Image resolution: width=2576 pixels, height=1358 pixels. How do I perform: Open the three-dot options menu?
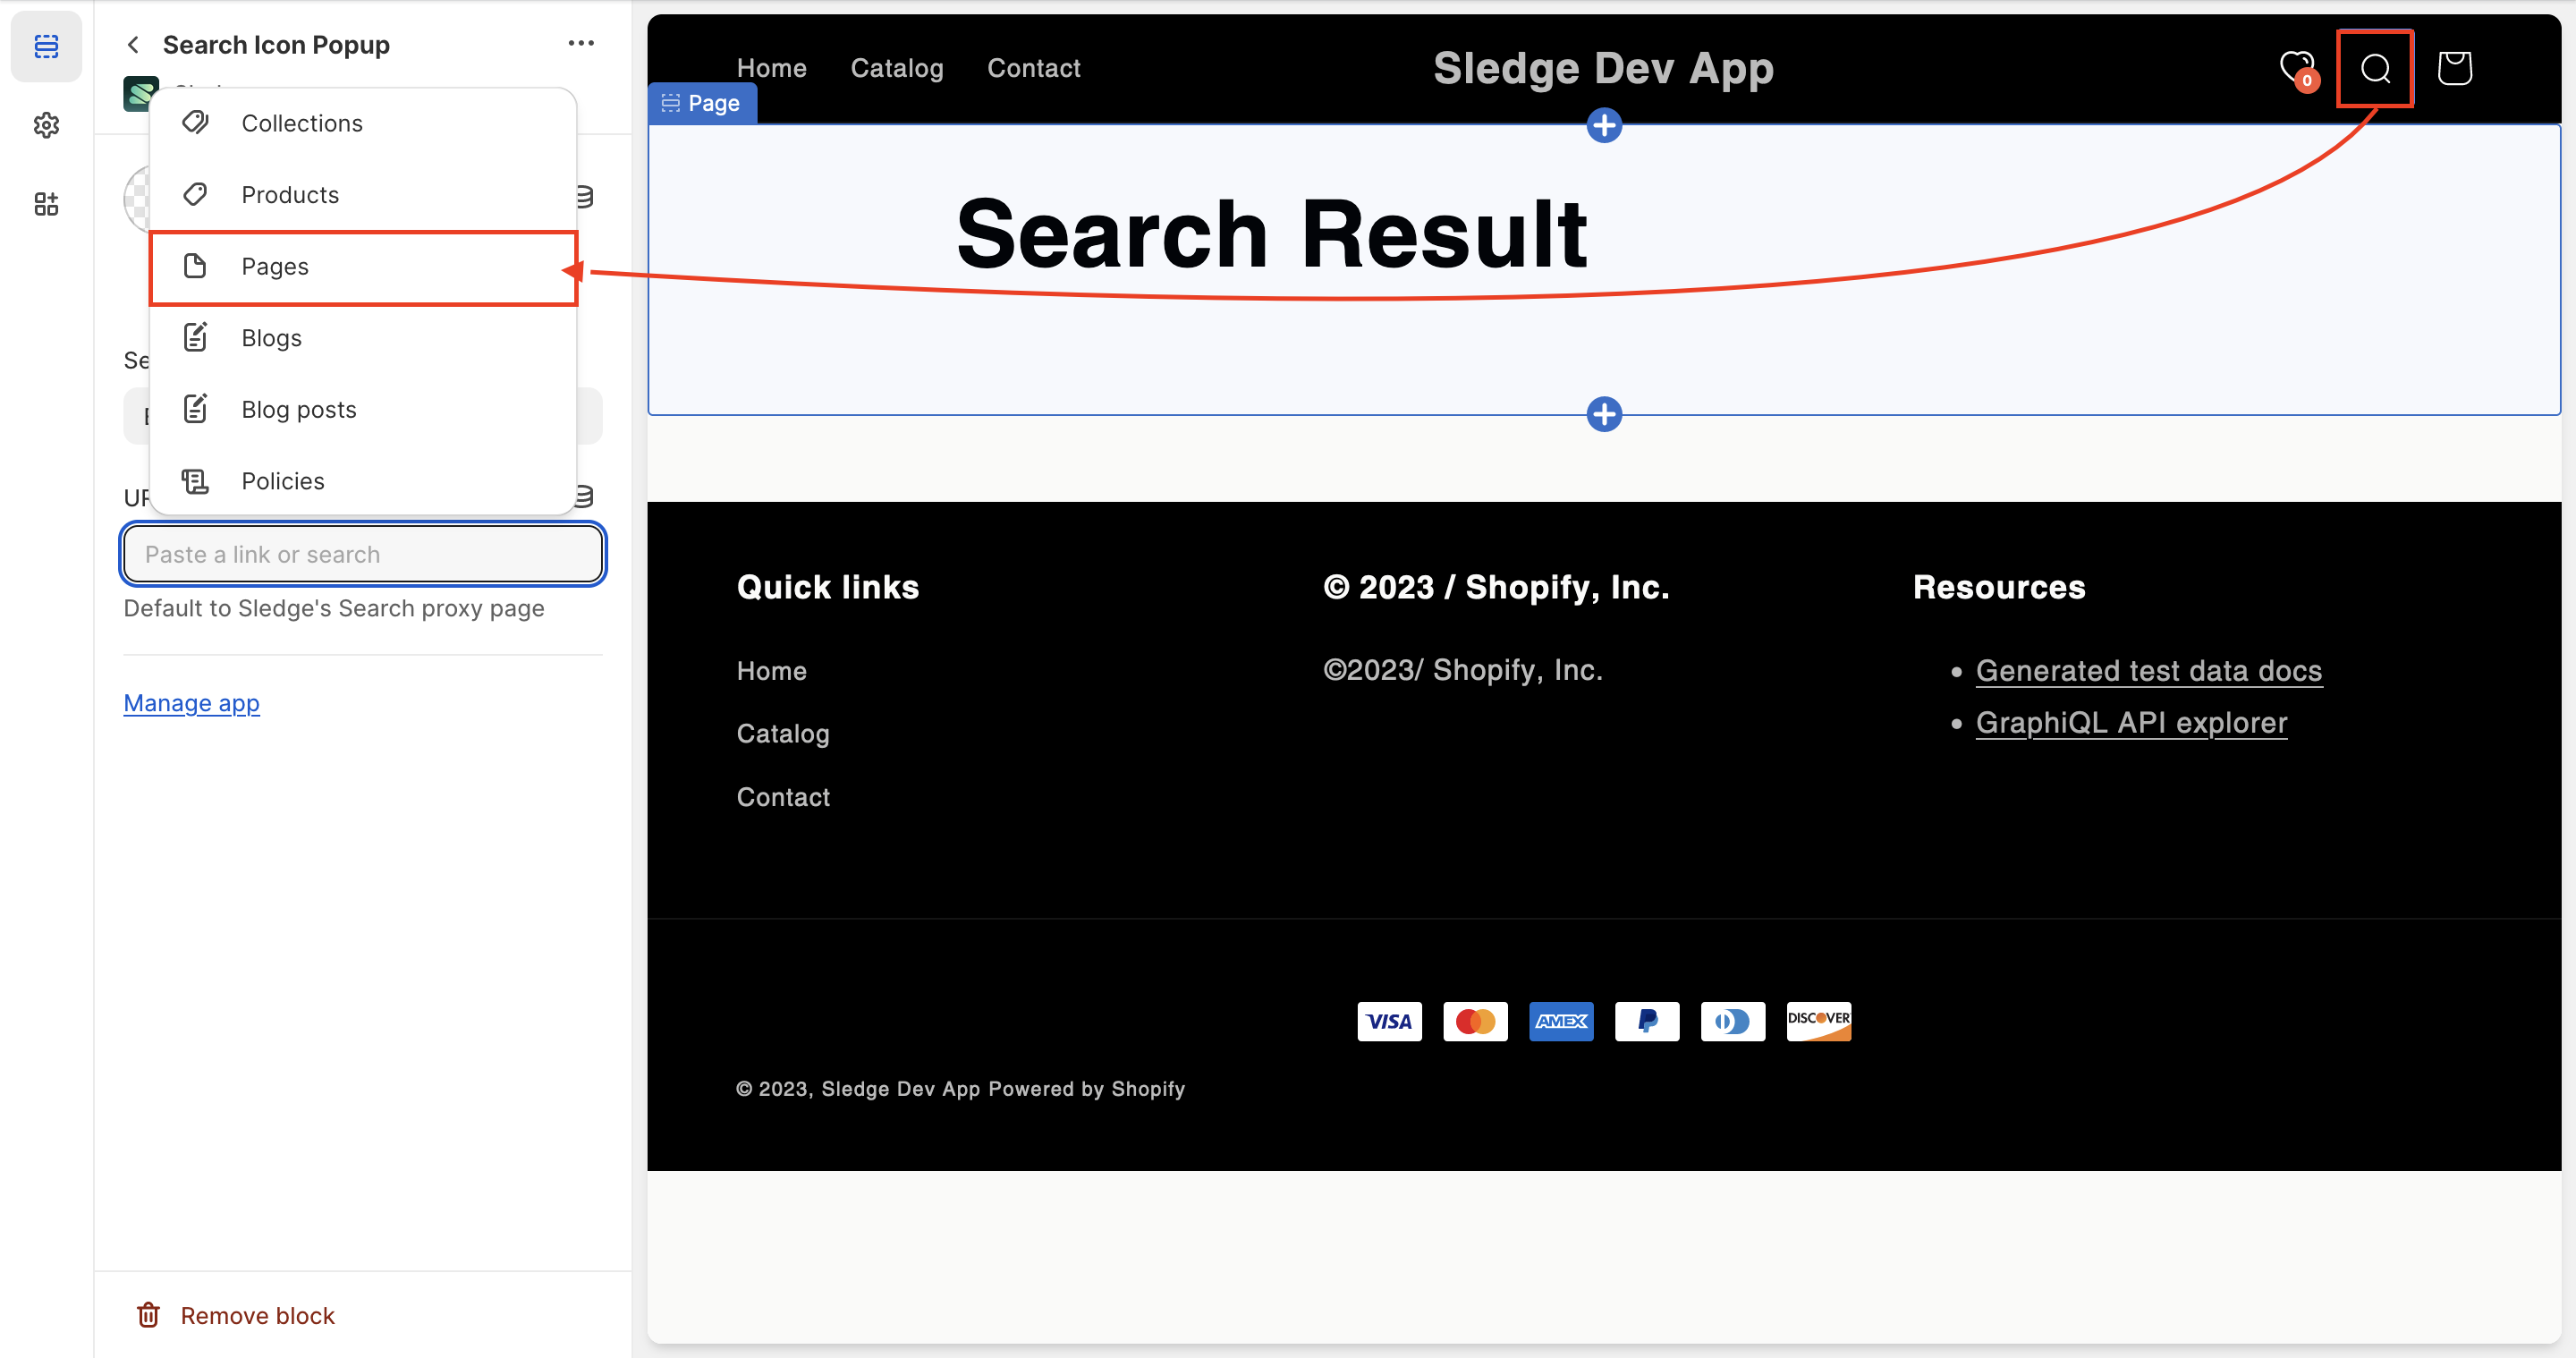coord(581,42)
